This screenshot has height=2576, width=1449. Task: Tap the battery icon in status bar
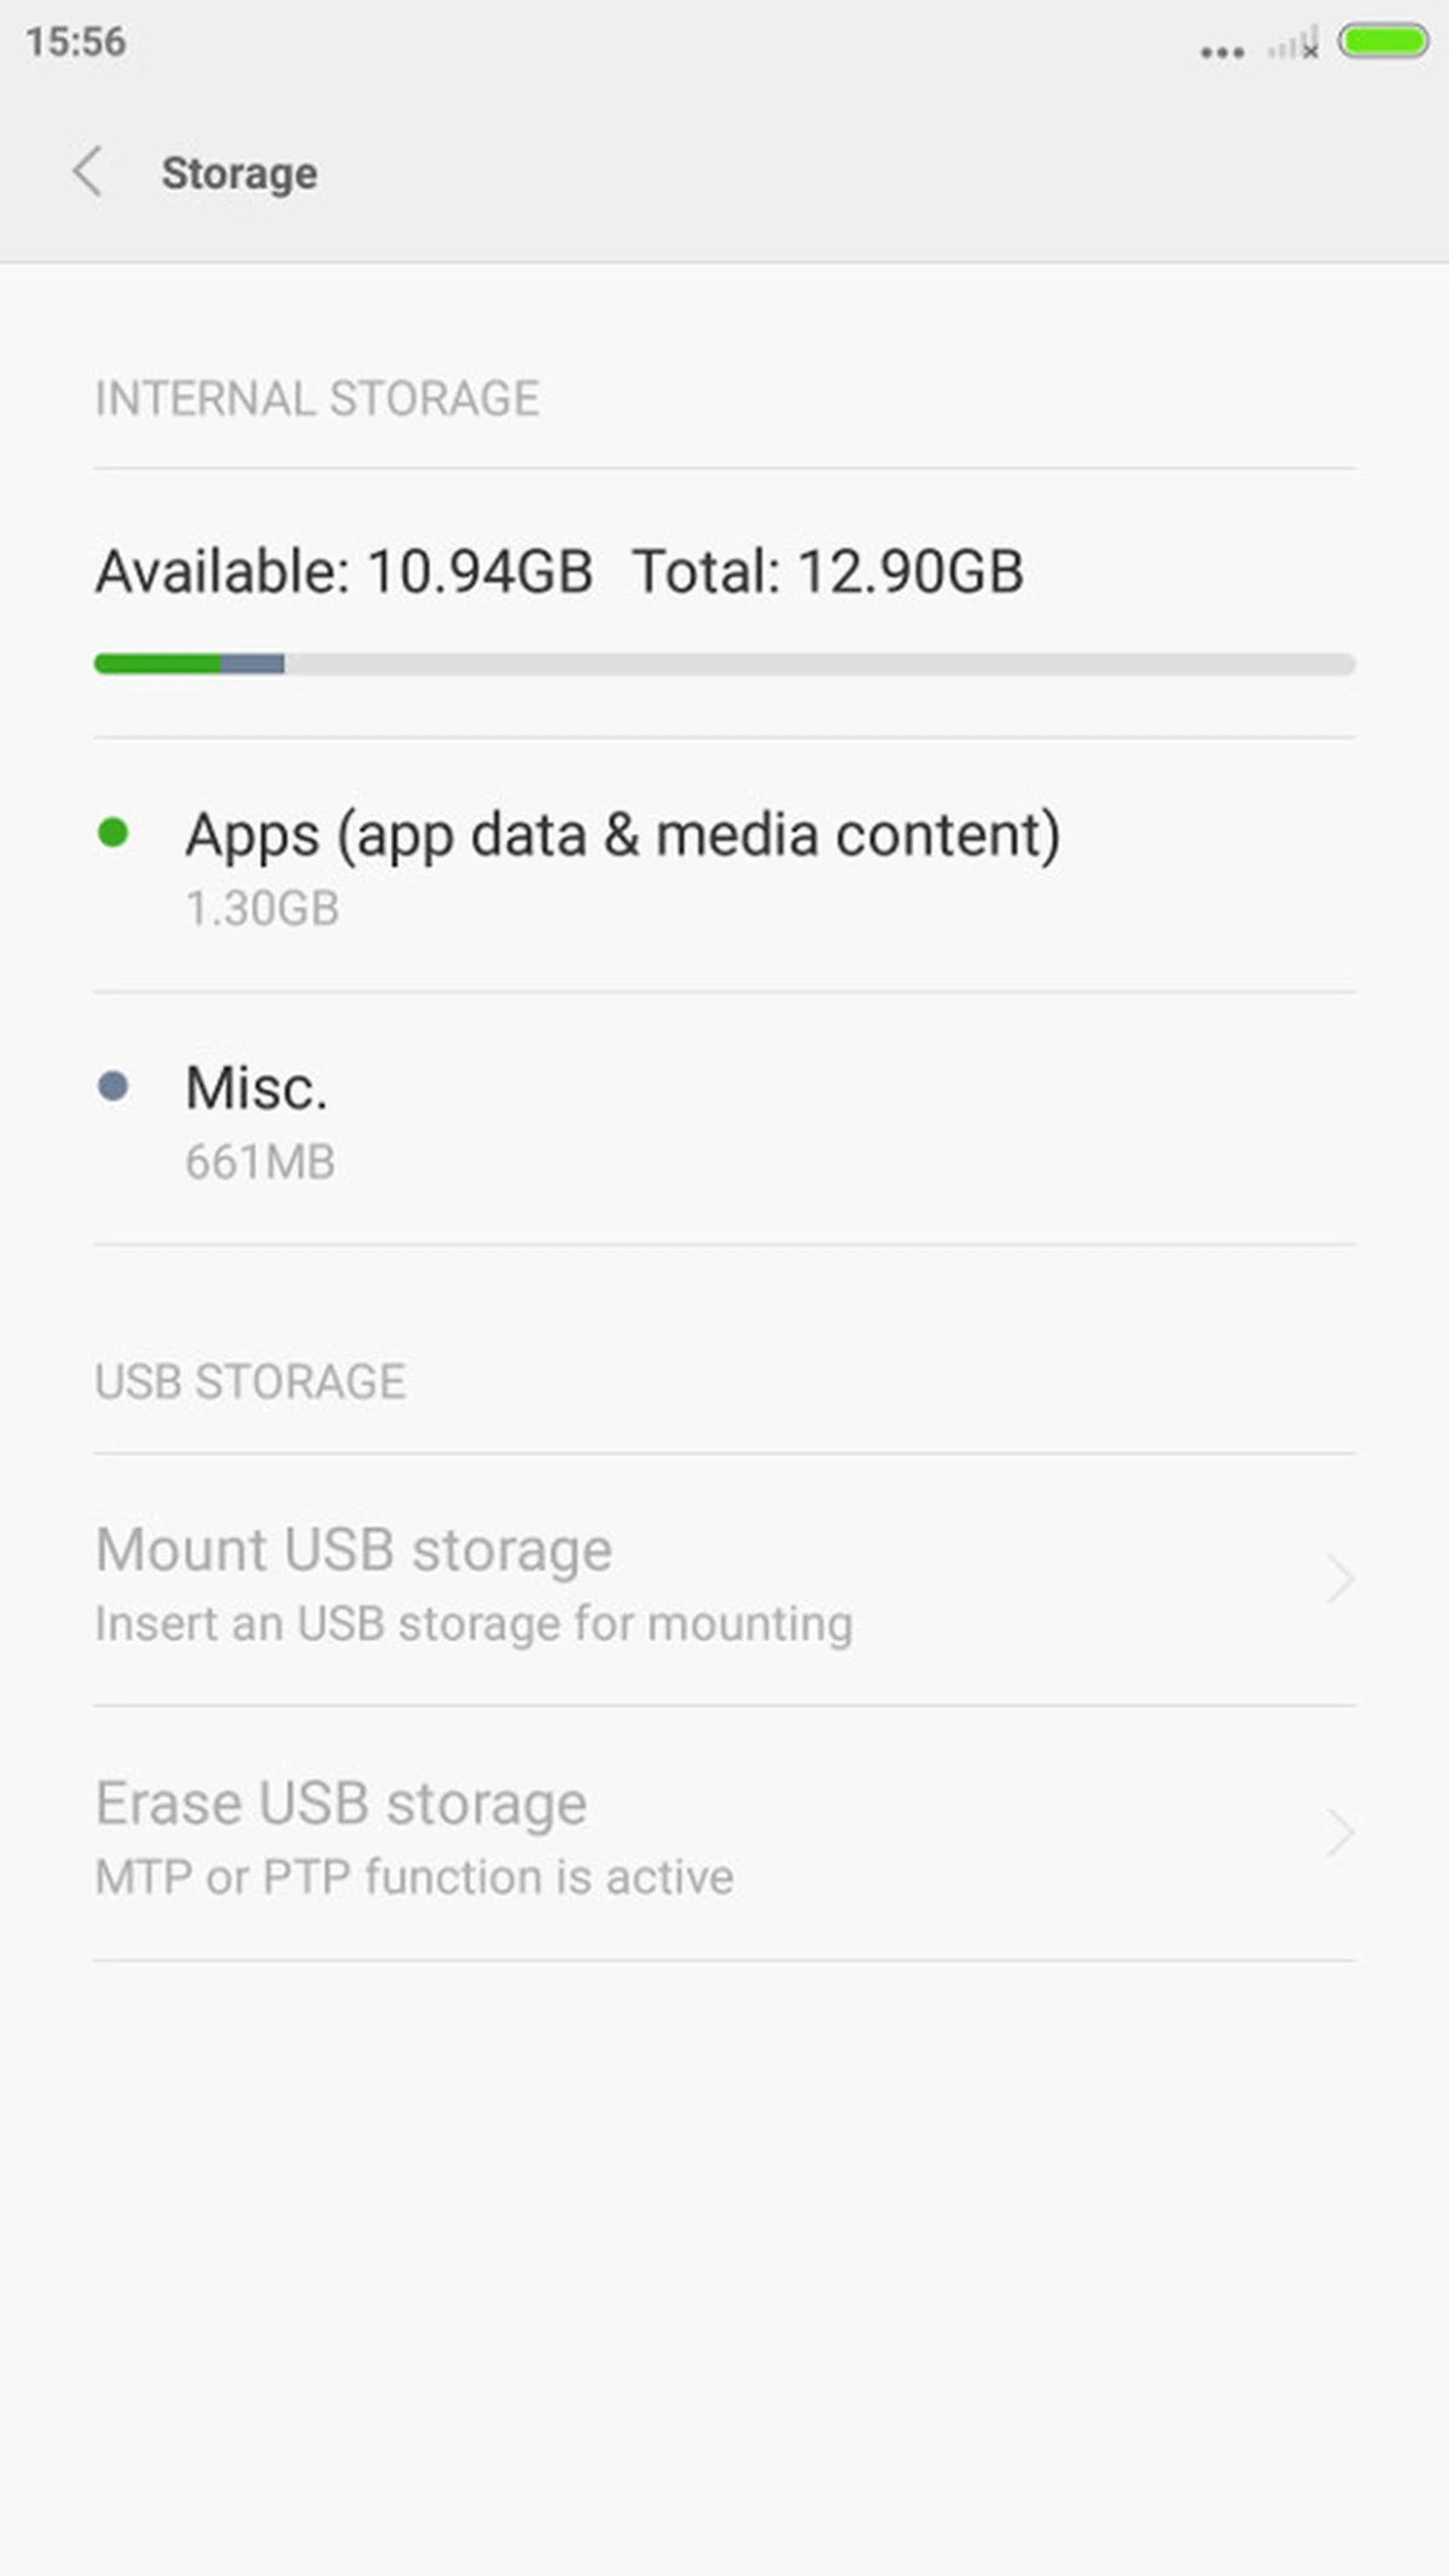(x=1383, y=42)
